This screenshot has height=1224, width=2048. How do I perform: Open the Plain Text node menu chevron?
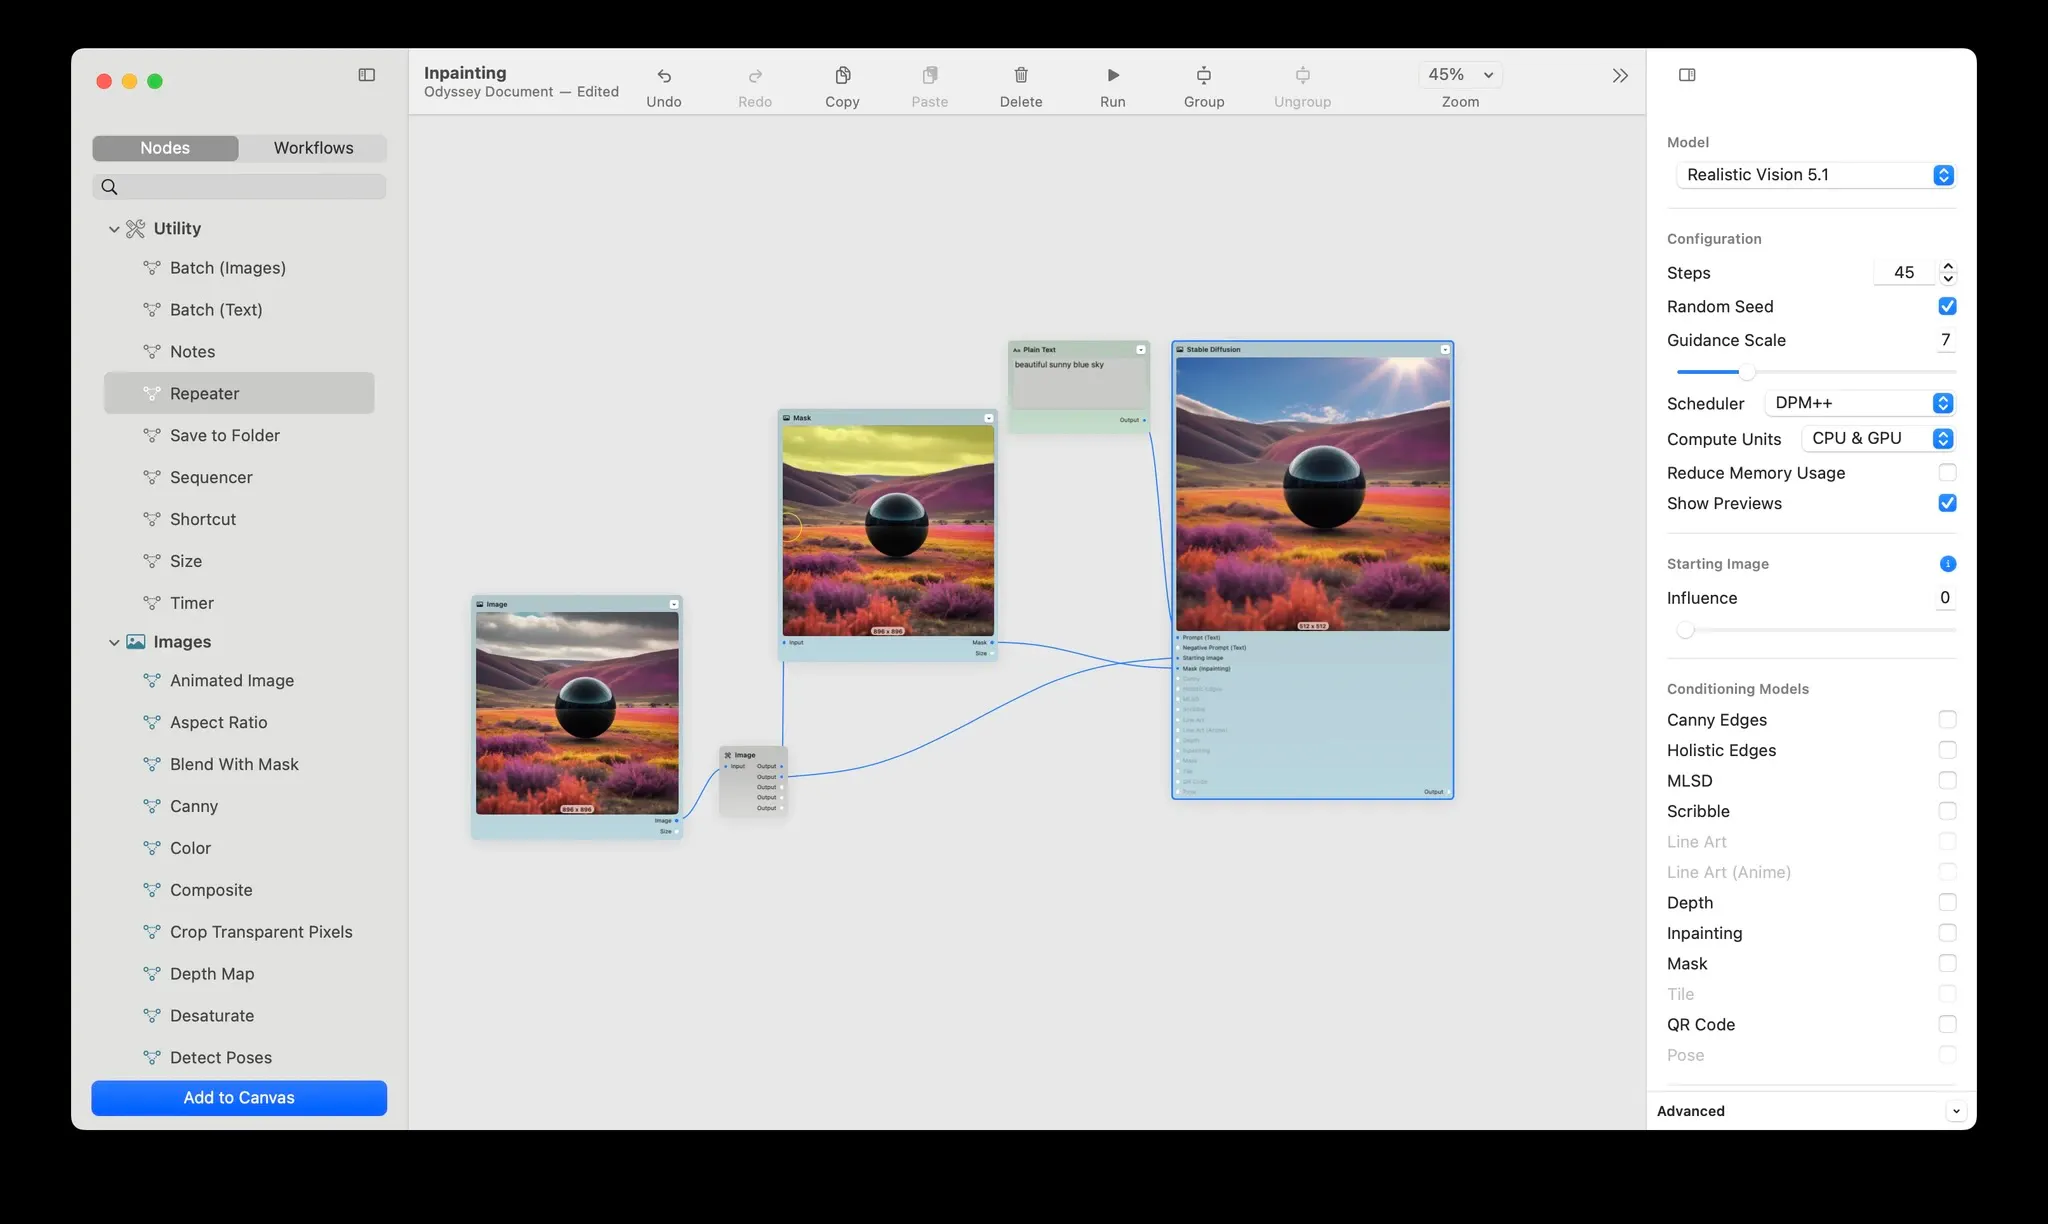click(x=1141, y=350)
